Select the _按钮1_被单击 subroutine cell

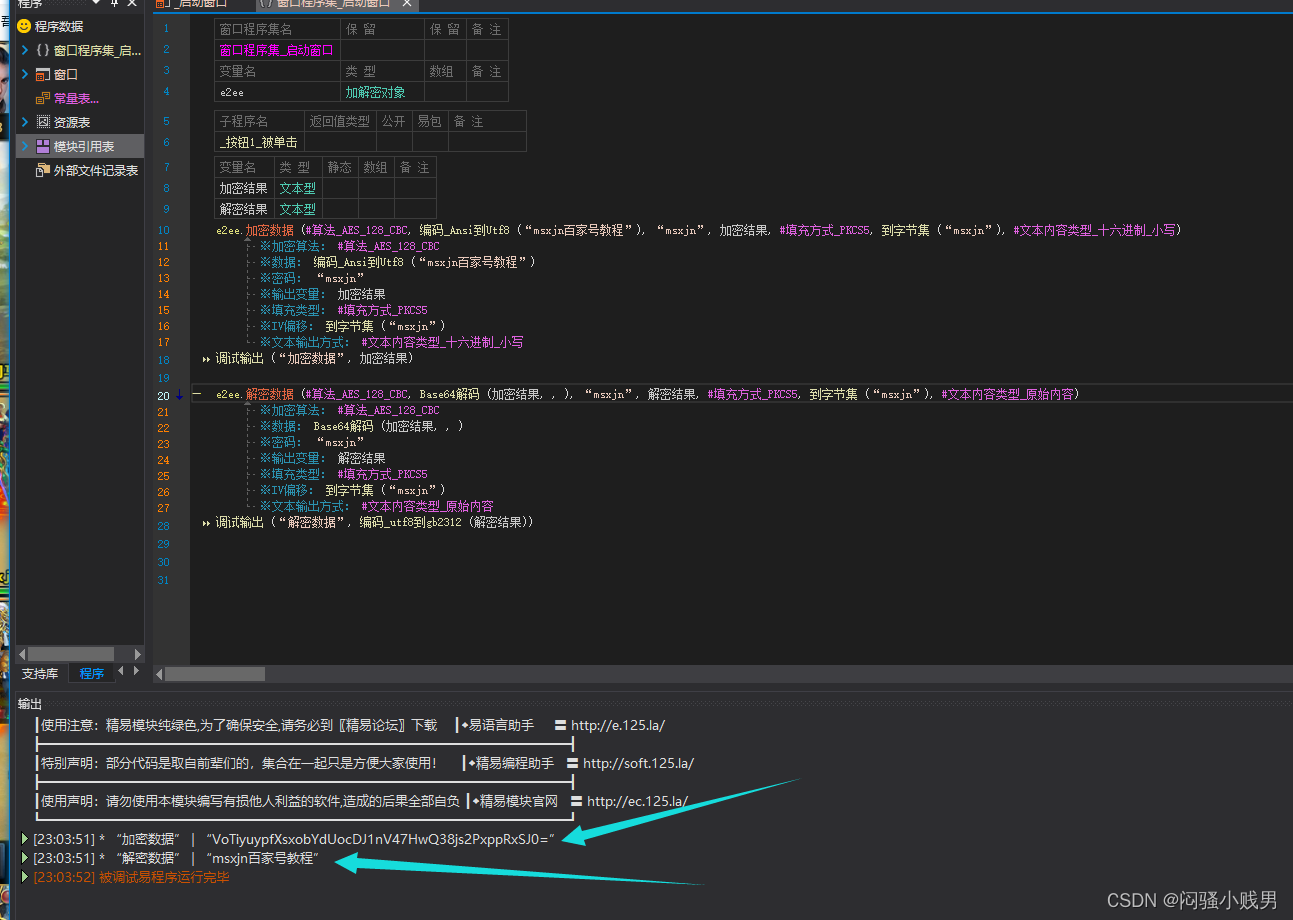click(x=259, y=142)
